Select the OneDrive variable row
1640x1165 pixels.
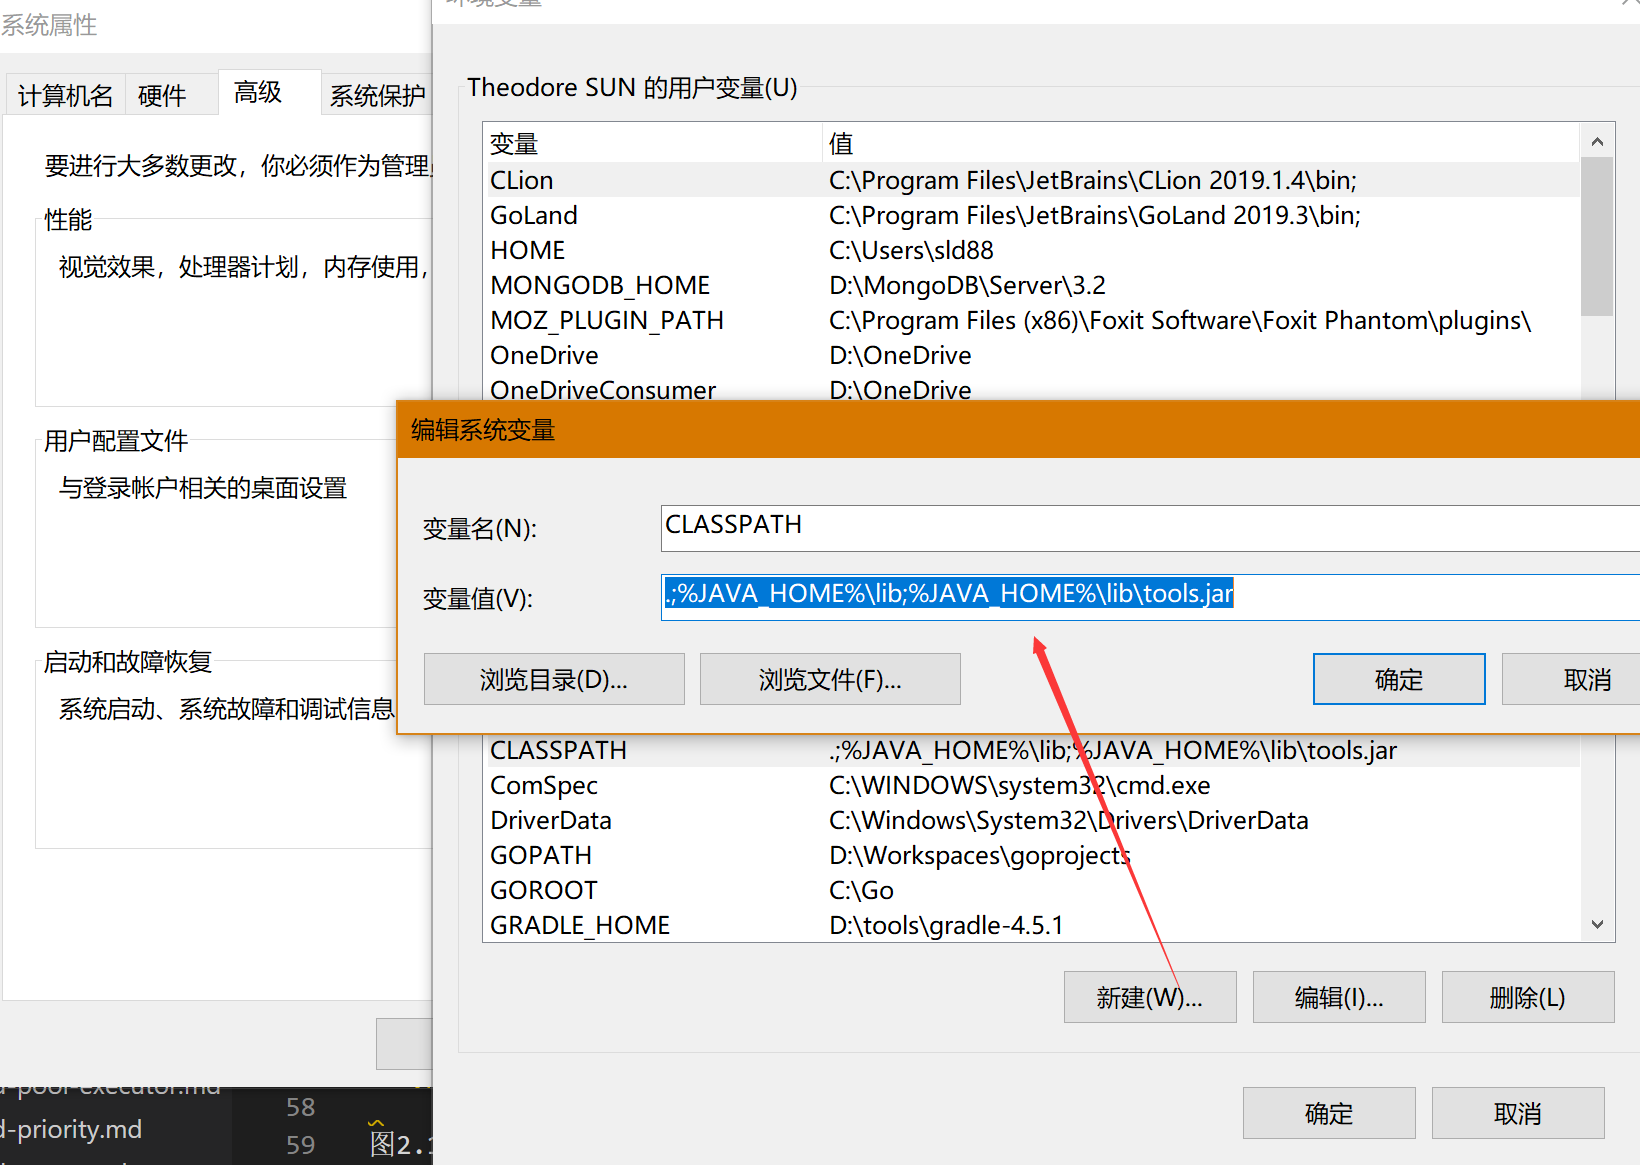(x=1031, y=355)
